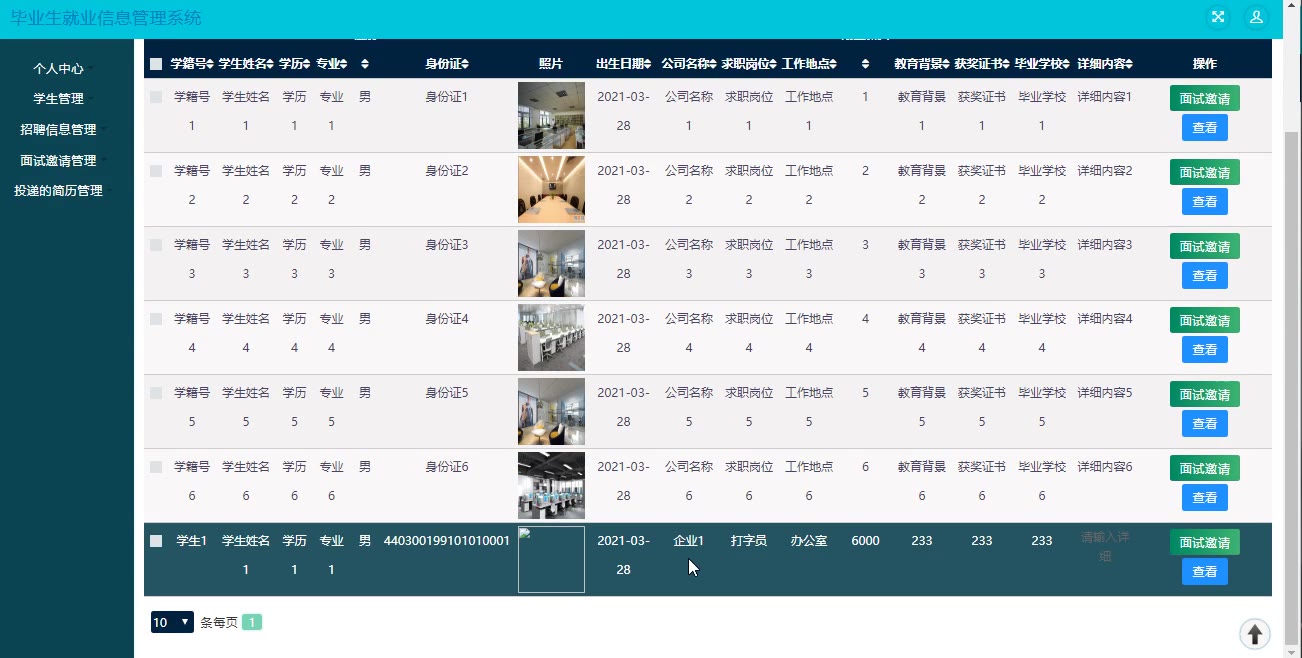Open the user account icon menu
Viewport: 1302px width, 658px height.
click(1256, 17)
